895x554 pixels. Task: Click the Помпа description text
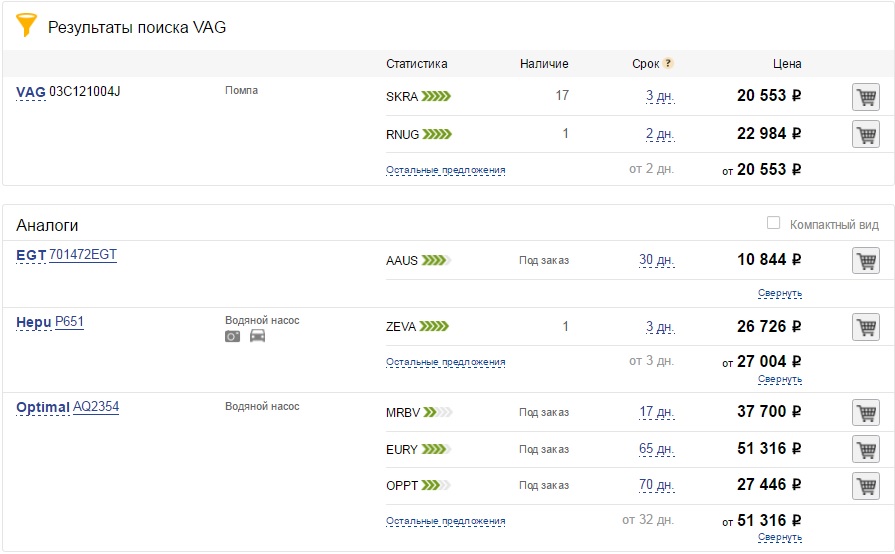pyautogui.click(x=241, y=90)
